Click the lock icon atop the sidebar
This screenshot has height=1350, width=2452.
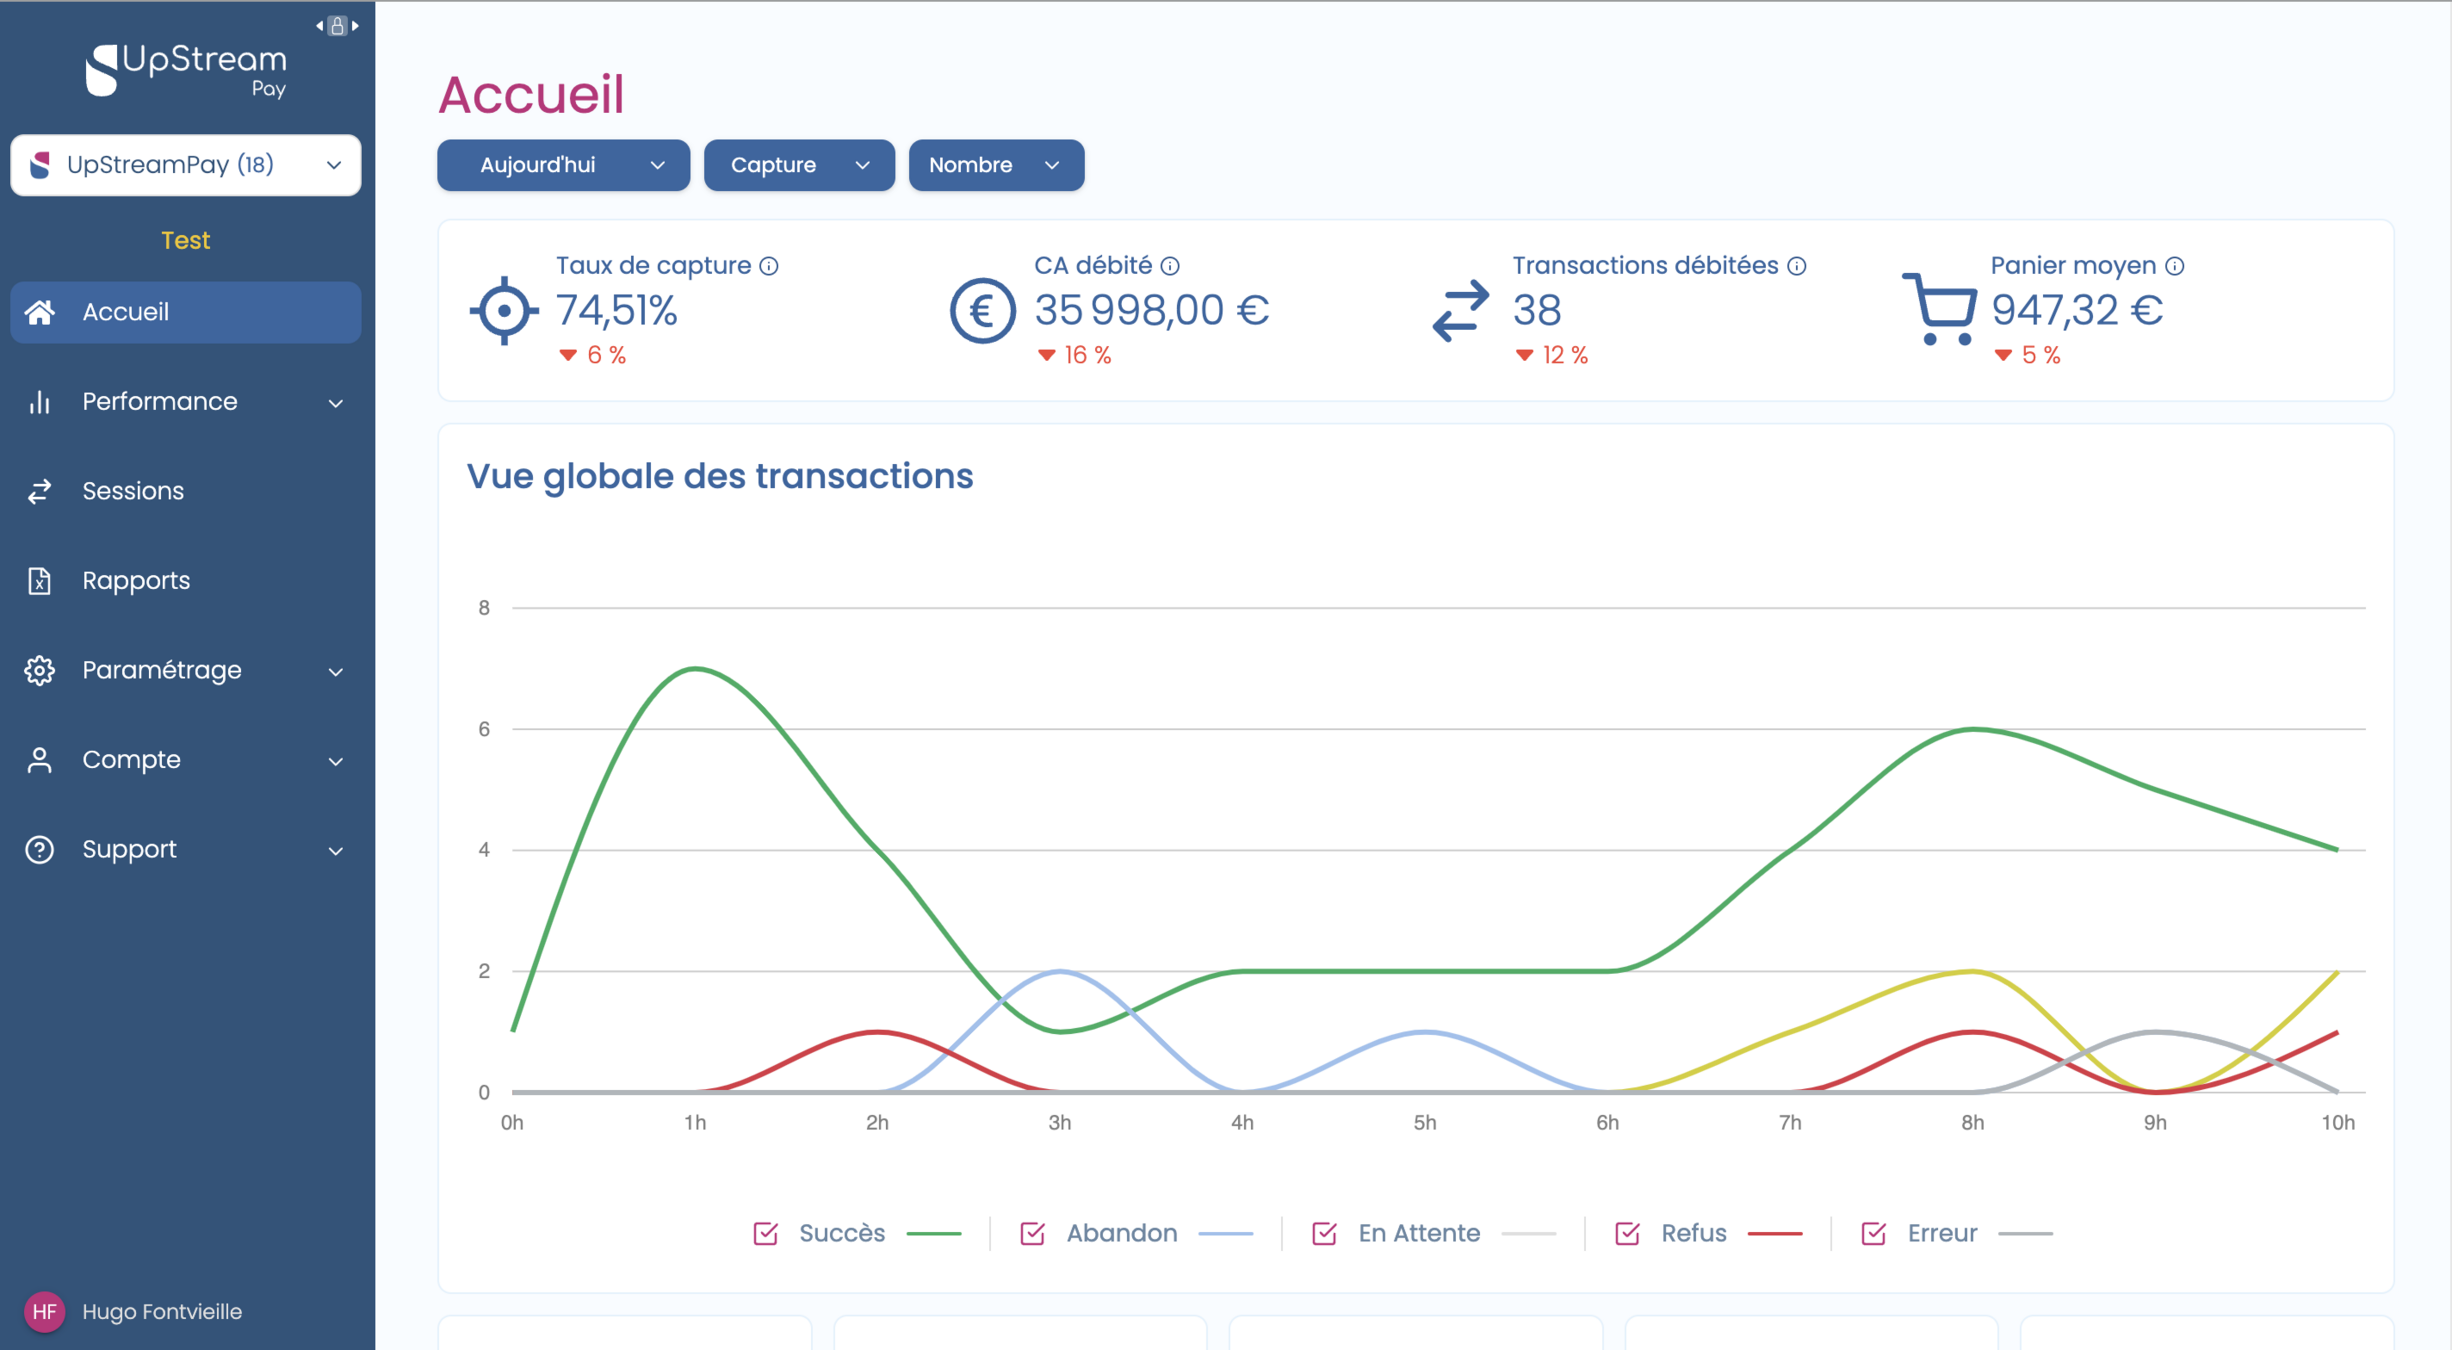click(x=338, y=26)
